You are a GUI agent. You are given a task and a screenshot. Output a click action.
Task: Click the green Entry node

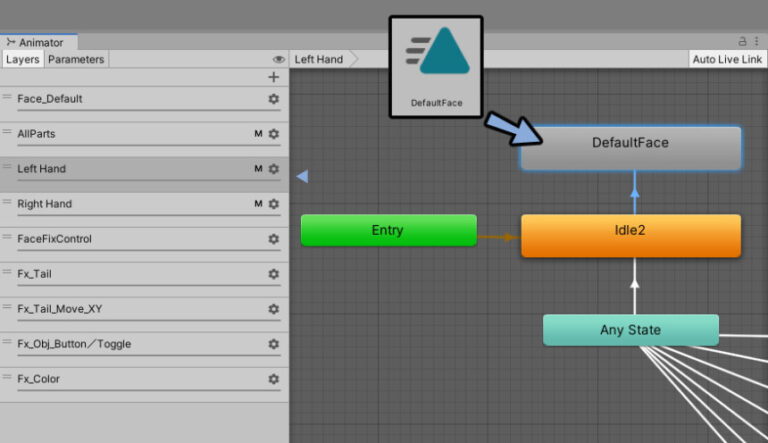click(x=388, y=230)
